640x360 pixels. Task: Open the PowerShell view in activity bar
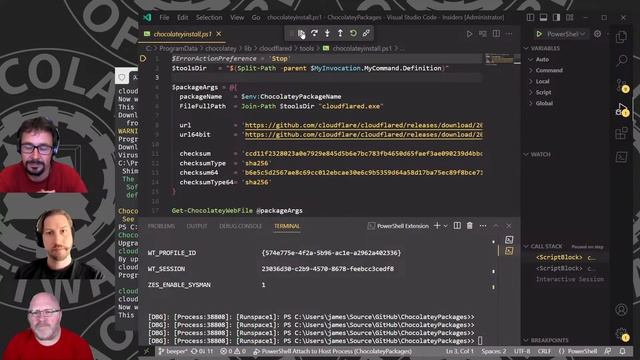pyautogui.click(x=622, y=157)
